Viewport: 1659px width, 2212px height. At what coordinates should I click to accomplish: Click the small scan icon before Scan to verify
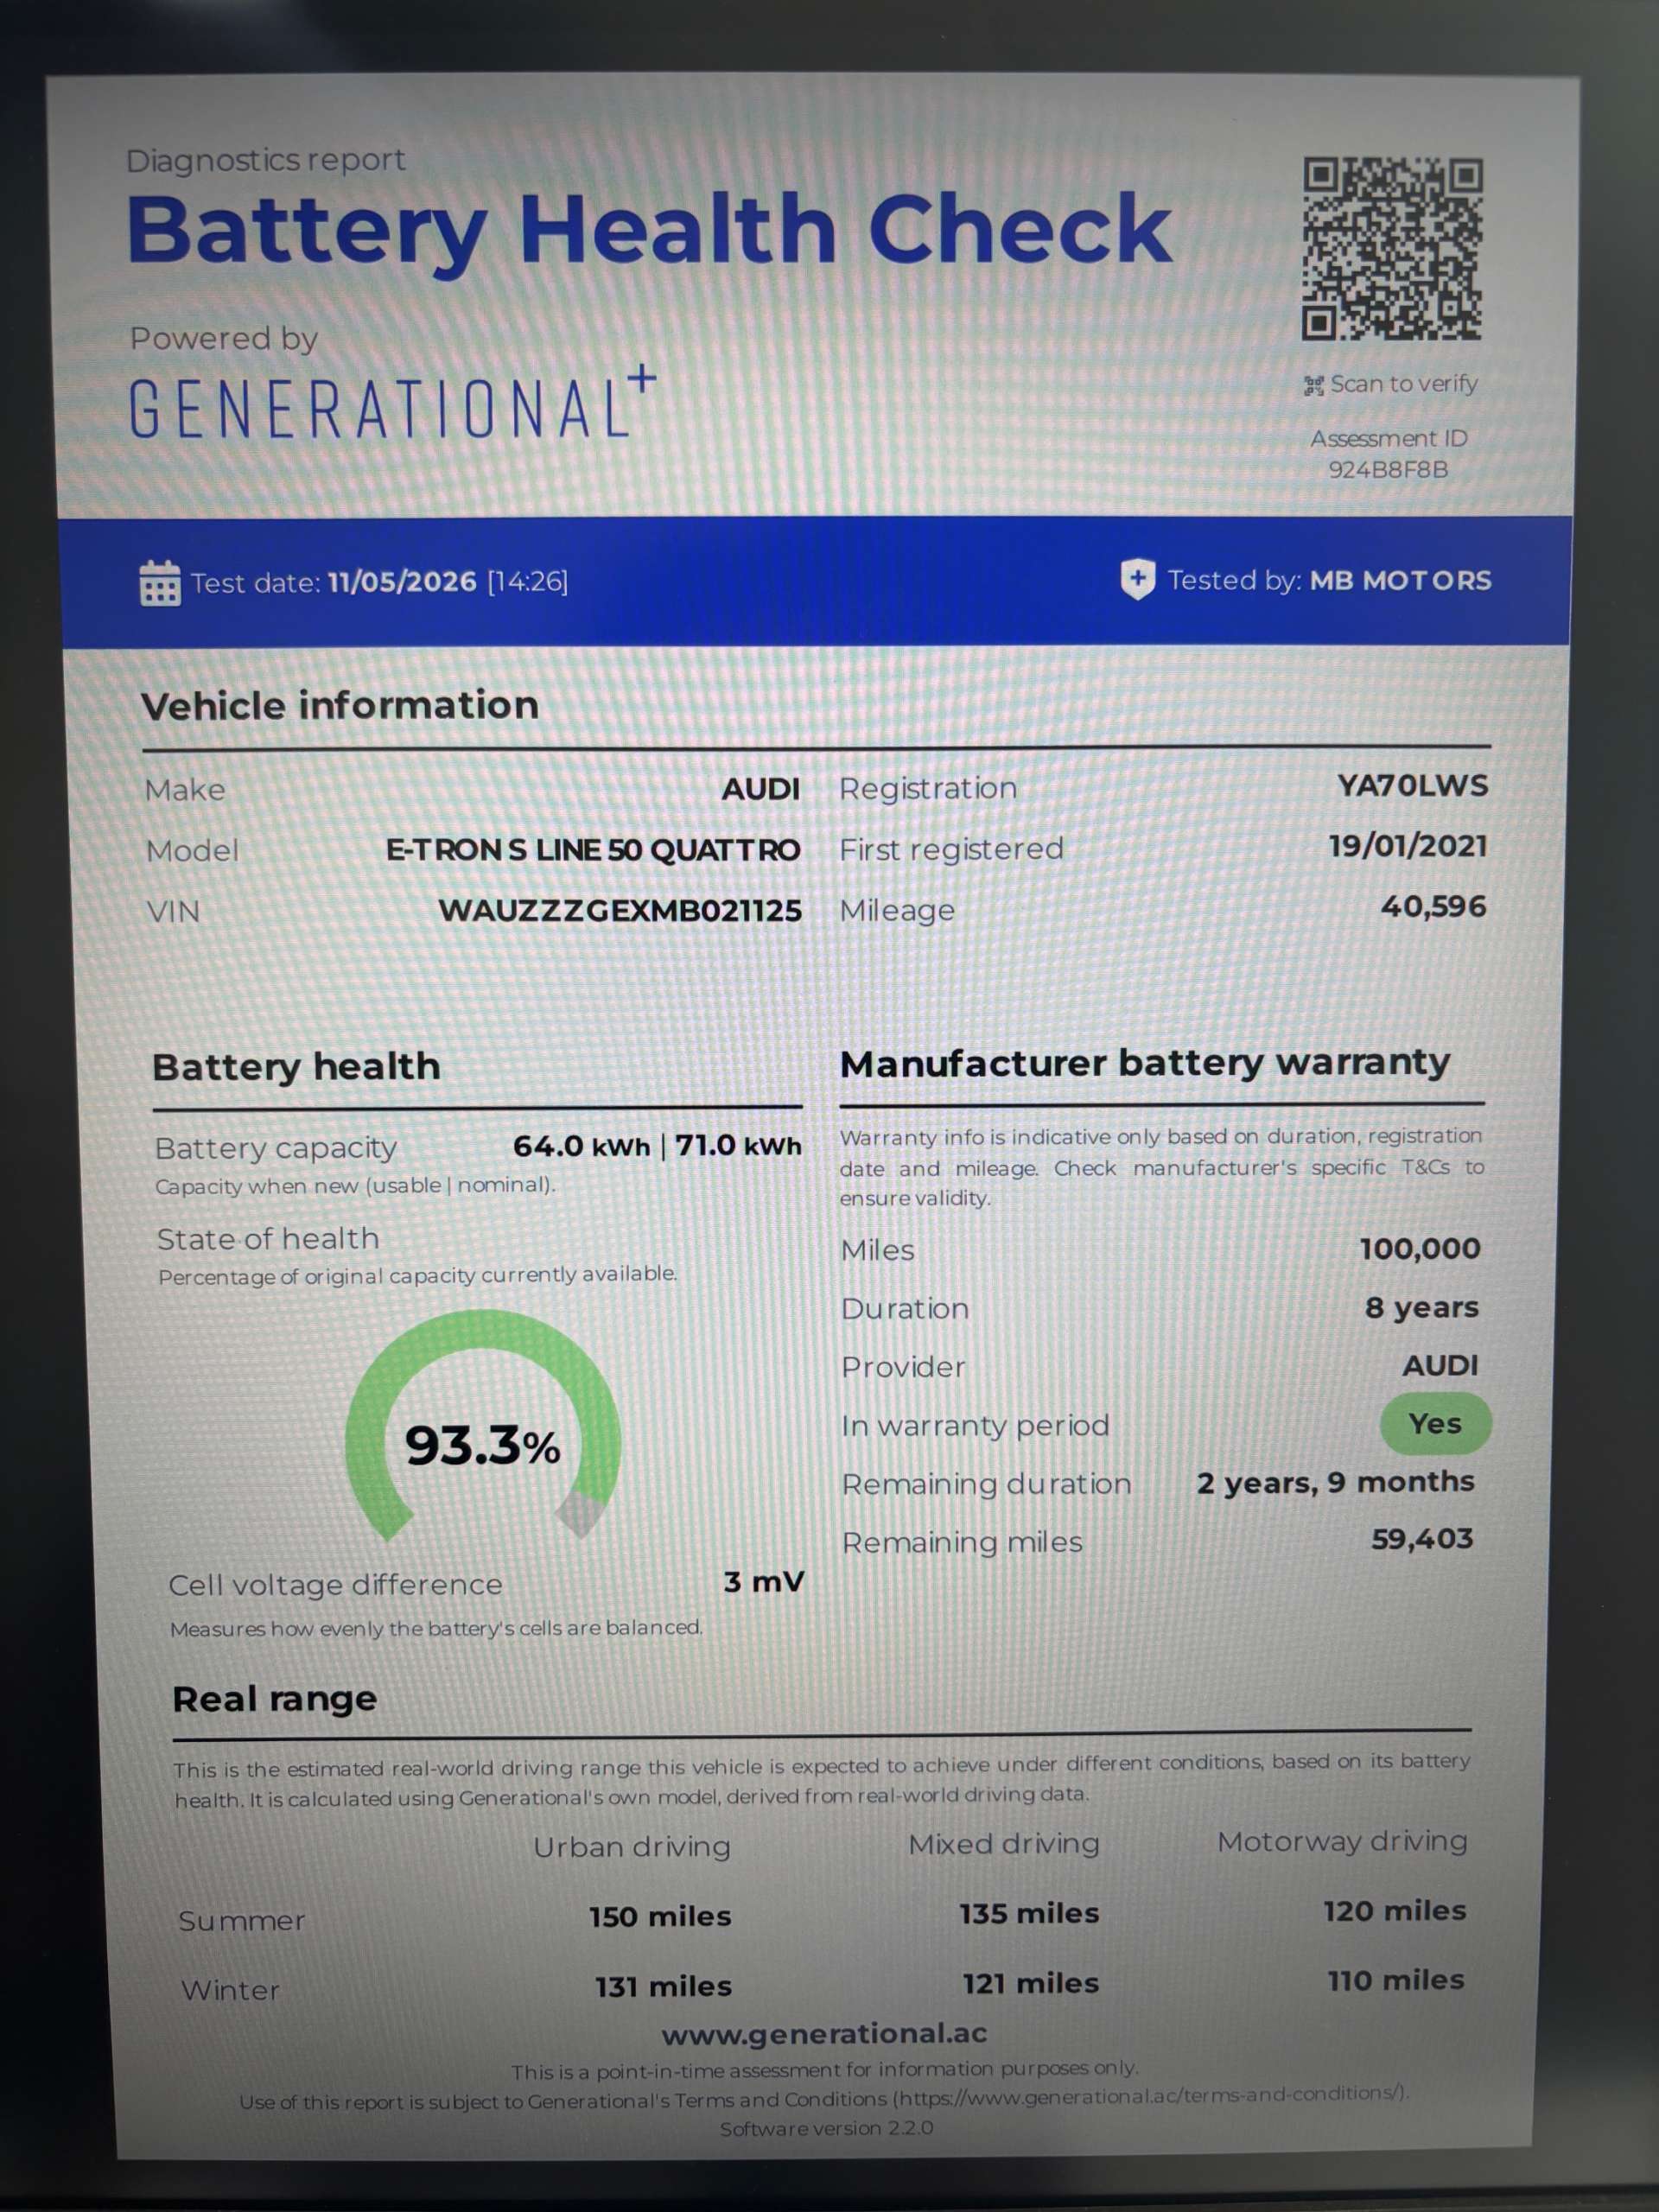(1313, 386)
